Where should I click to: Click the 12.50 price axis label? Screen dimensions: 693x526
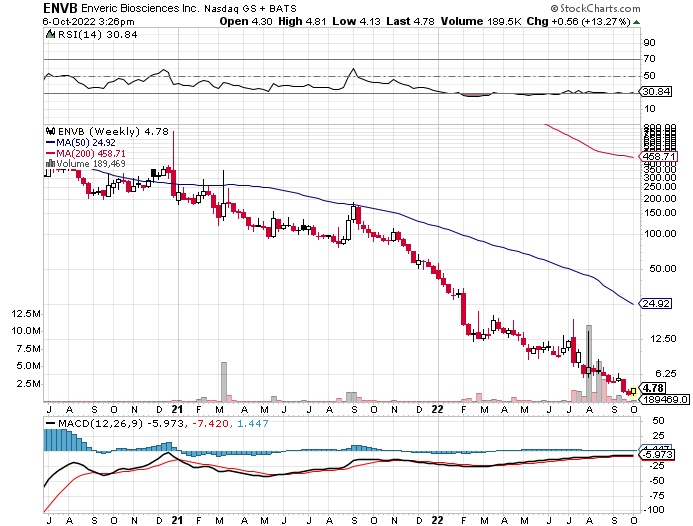click(662, 339)
